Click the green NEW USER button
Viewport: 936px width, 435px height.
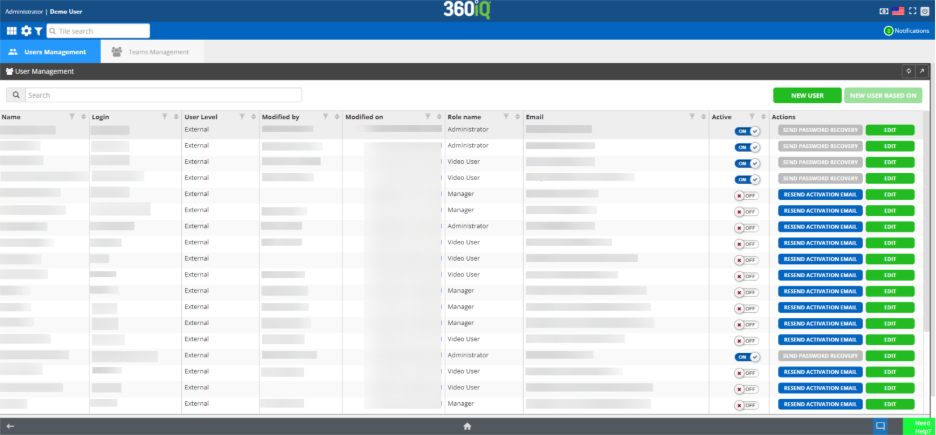coord(807,95)
